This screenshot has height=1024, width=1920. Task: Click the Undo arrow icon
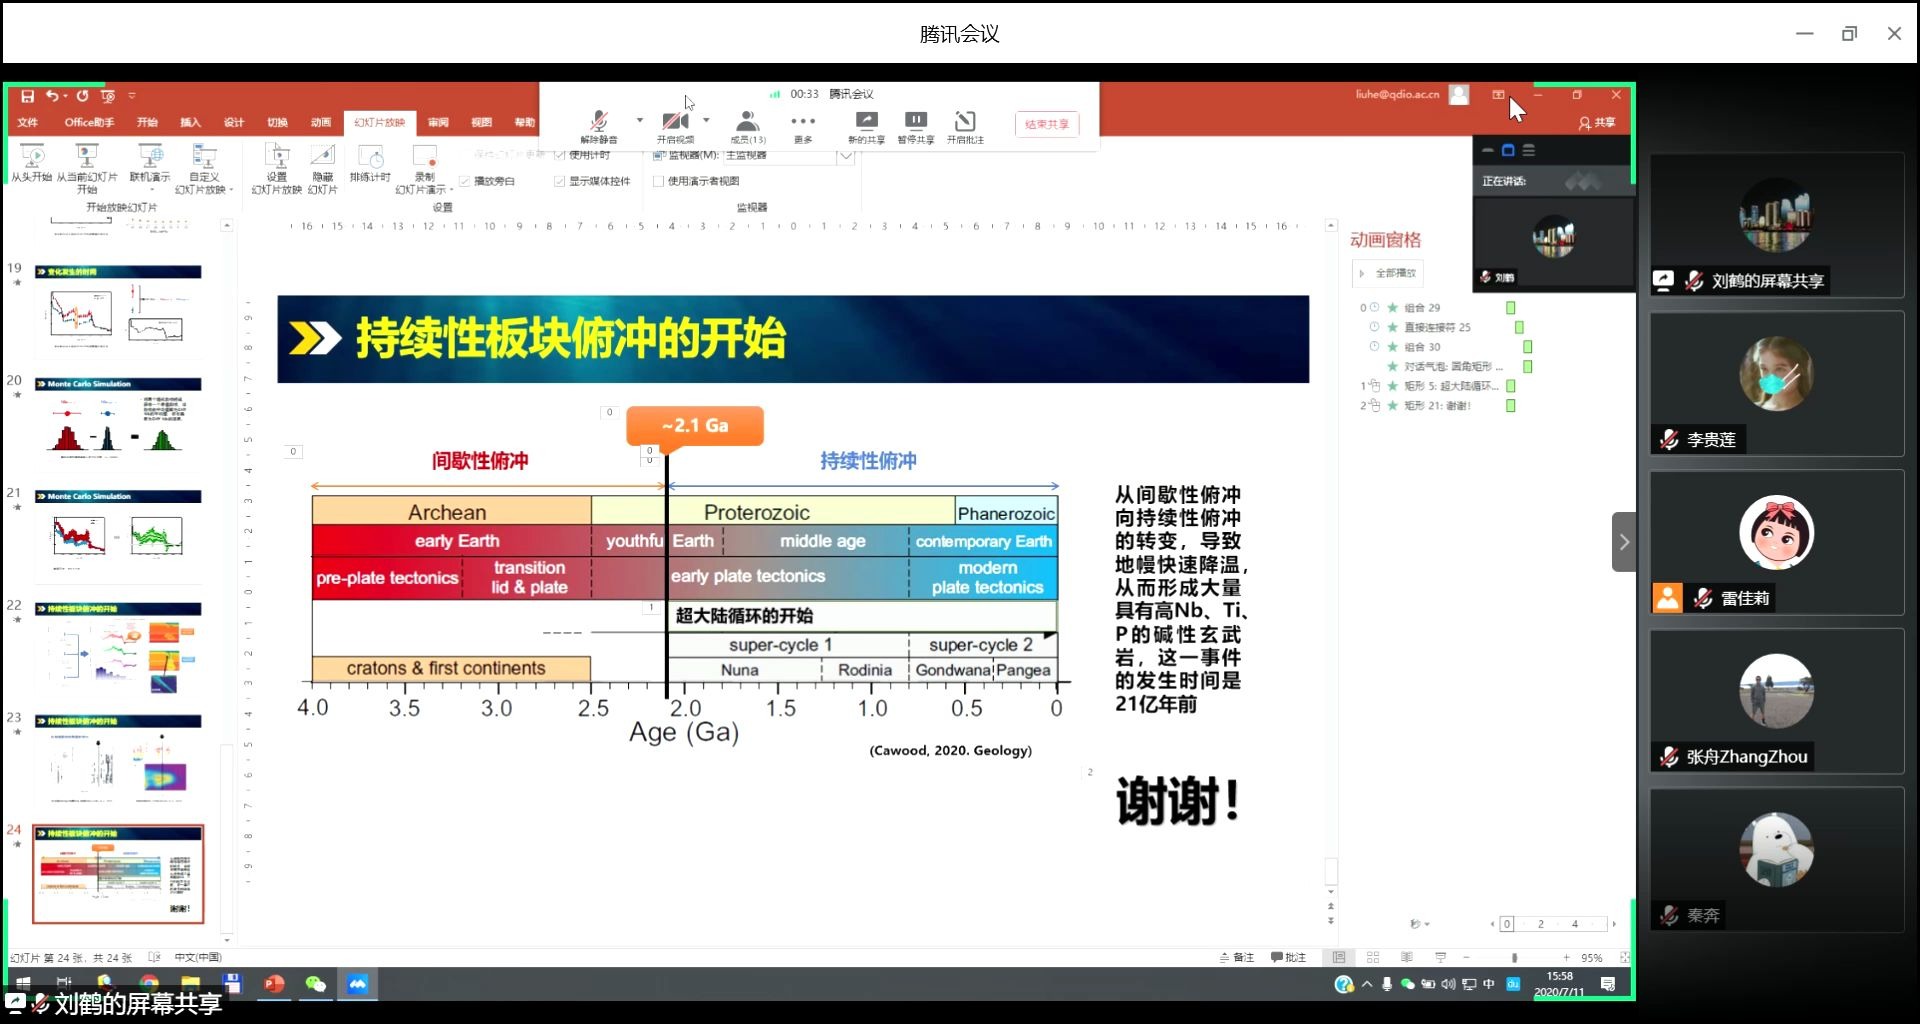tap(52, 96)
